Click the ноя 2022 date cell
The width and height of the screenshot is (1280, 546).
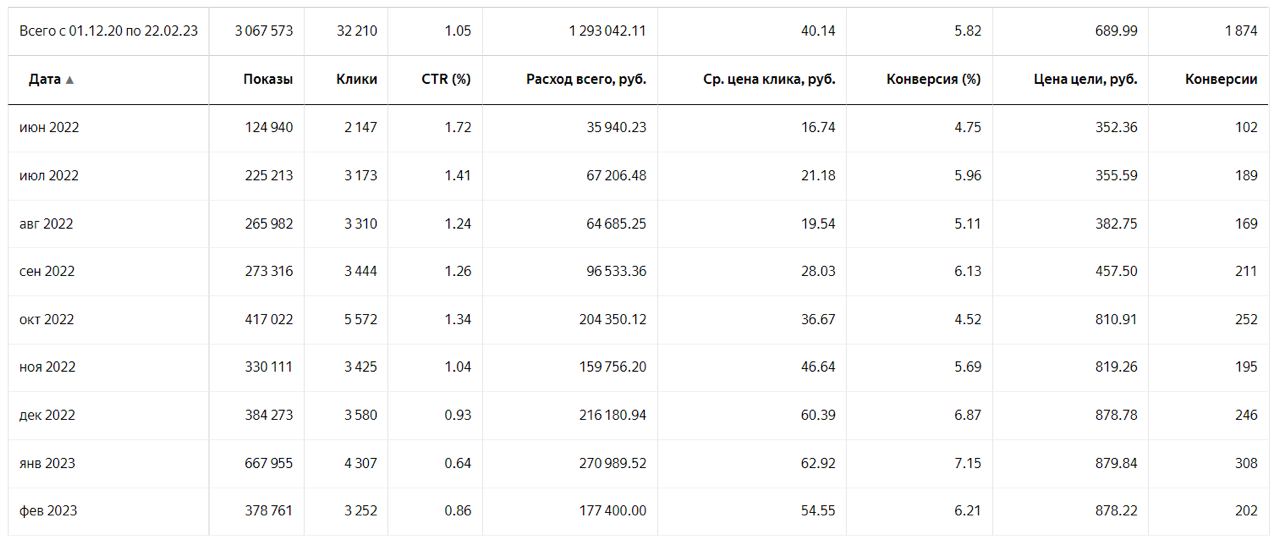click(48, 367)
